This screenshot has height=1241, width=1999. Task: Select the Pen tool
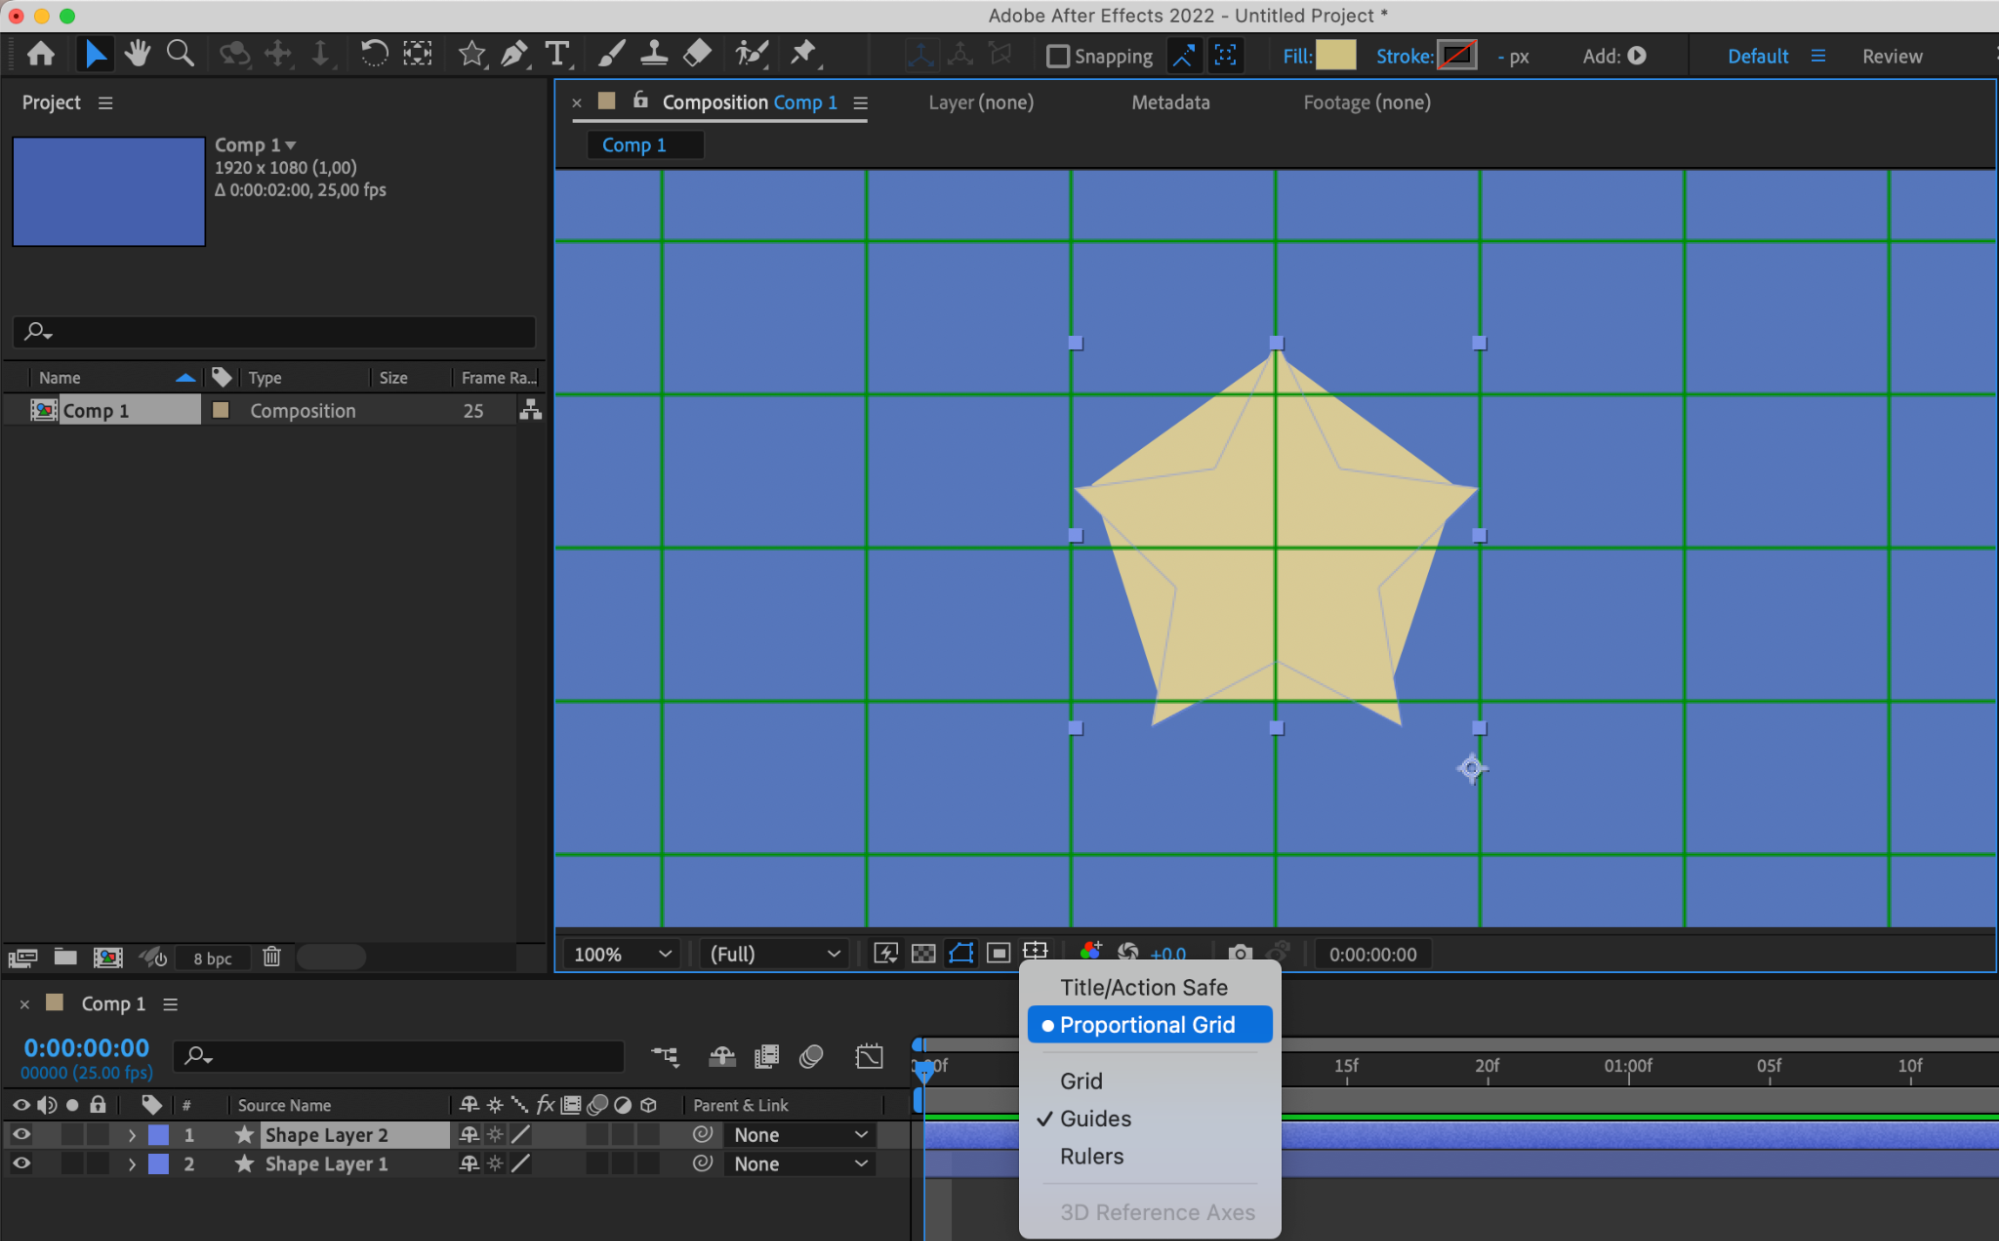pyautogui.click(x=514, y=55)
